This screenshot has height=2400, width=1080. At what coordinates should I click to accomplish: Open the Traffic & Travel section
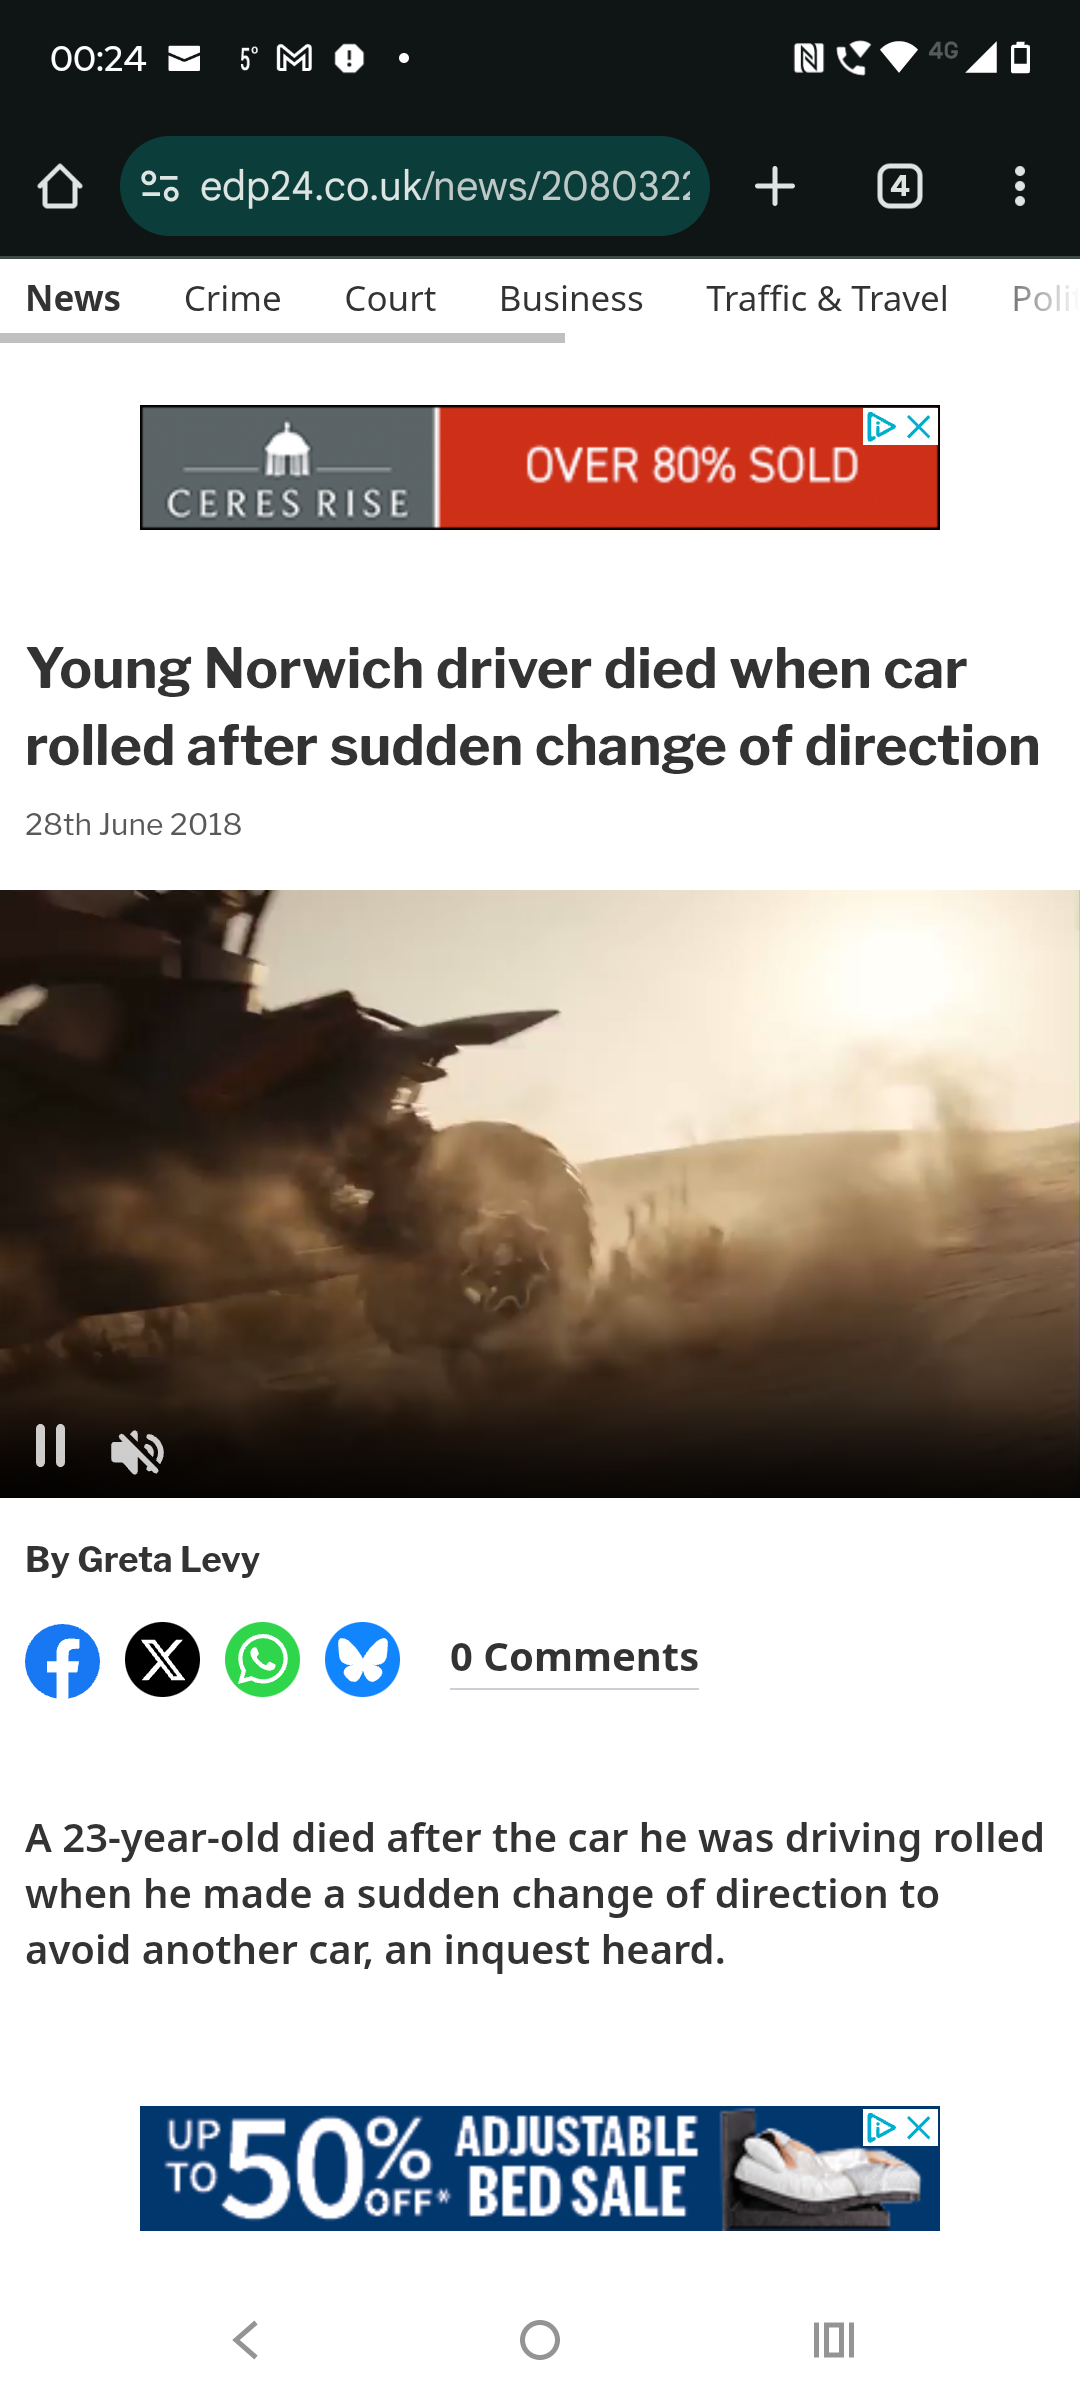click(x=827, y=299)
